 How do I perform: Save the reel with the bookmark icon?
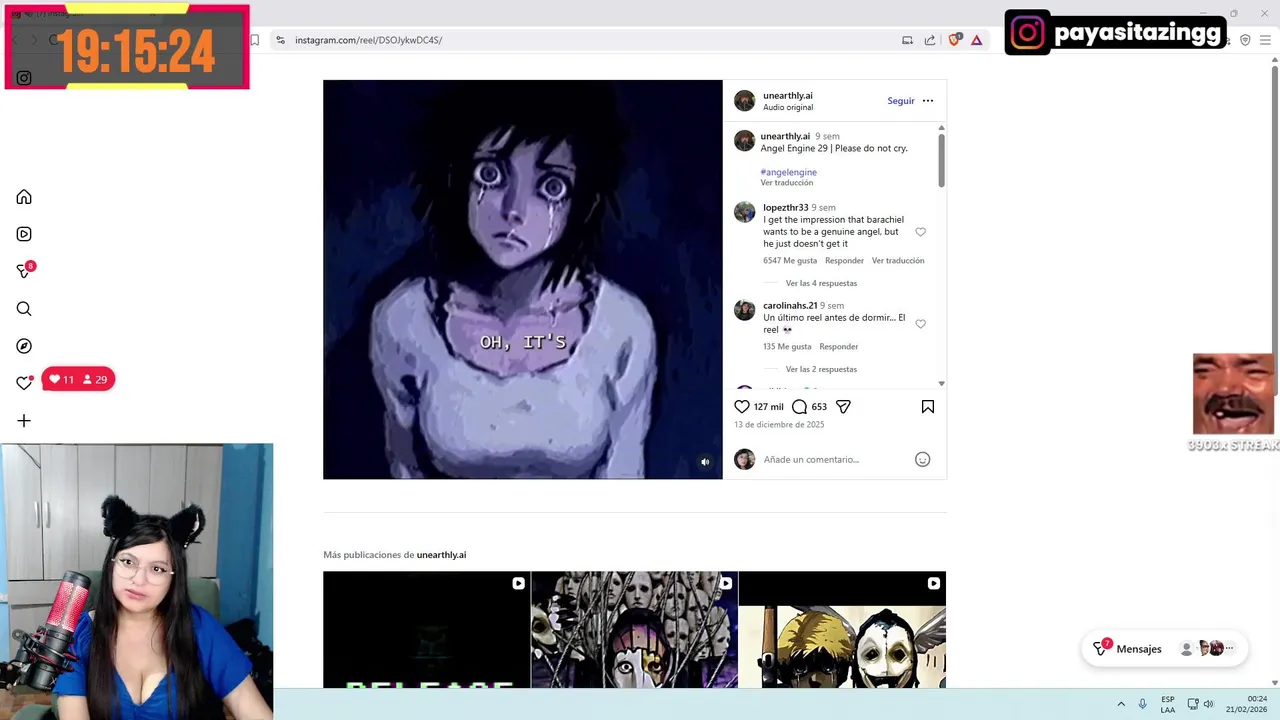[x=928, y=407]
